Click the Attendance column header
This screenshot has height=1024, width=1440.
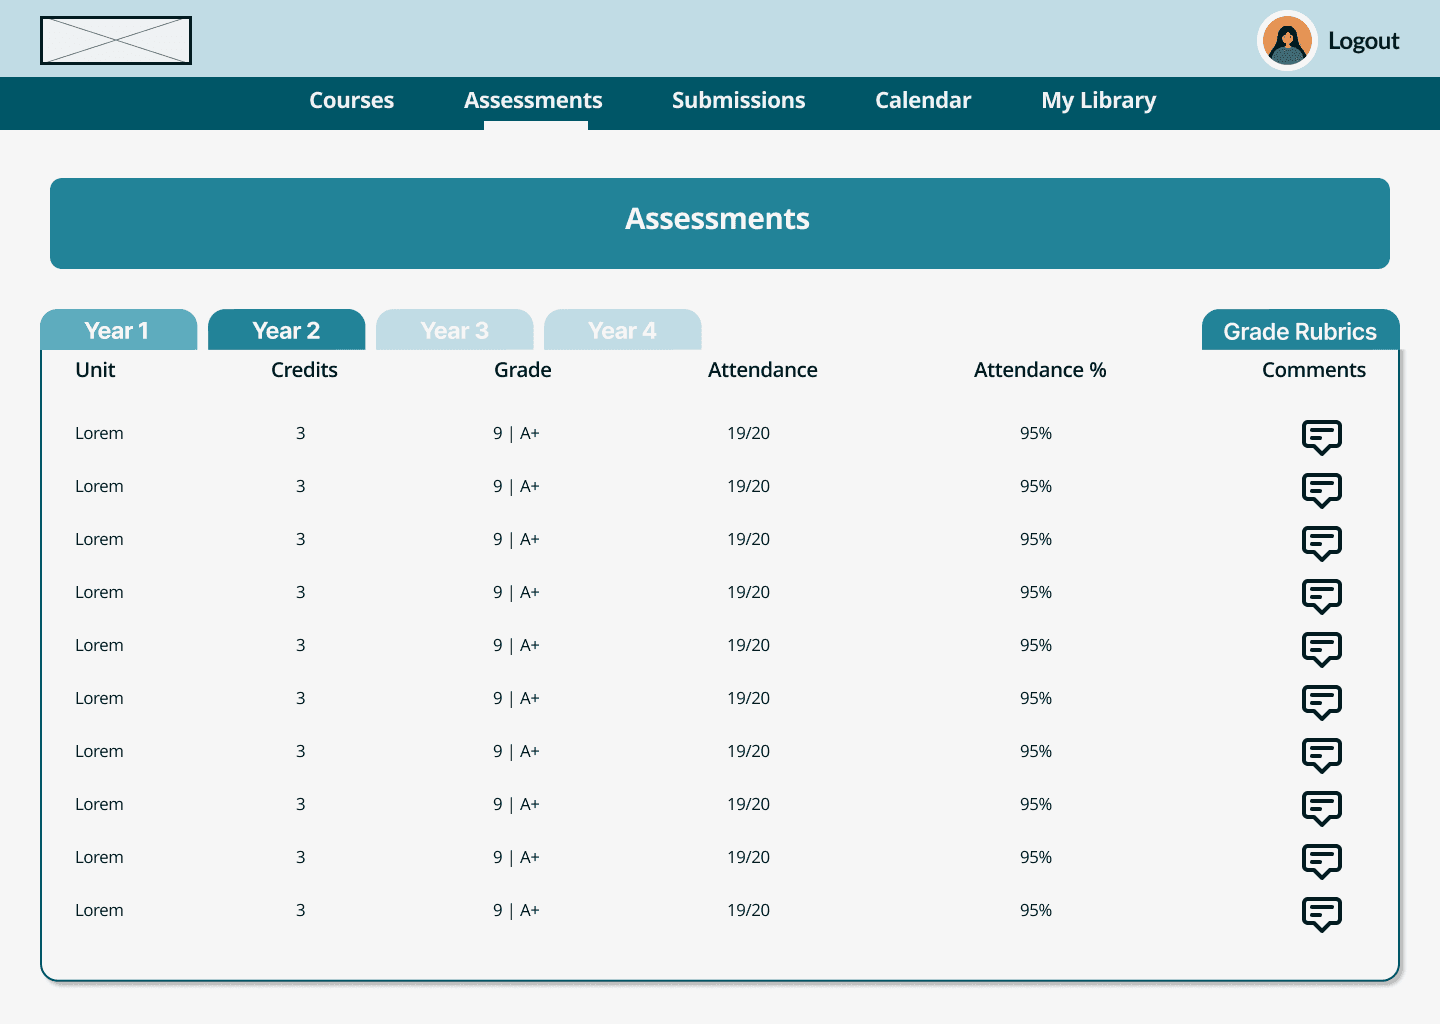762,370
